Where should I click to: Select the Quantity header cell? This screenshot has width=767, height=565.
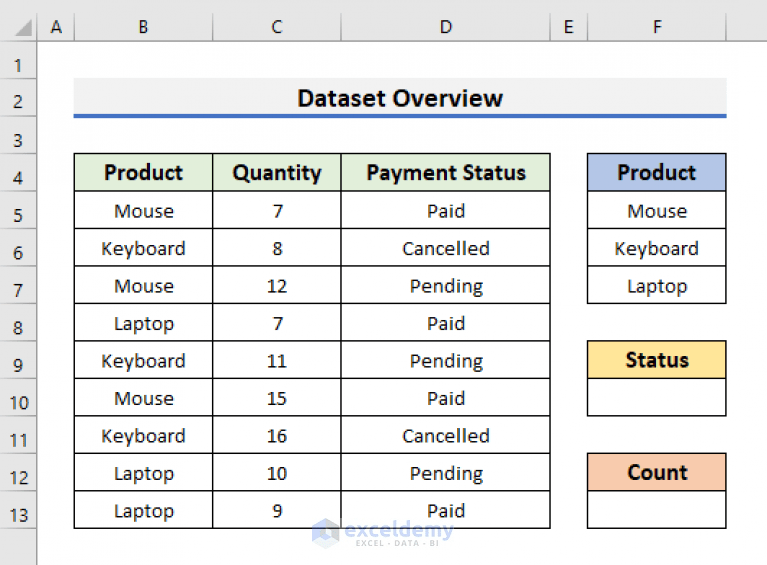(277, 172)
